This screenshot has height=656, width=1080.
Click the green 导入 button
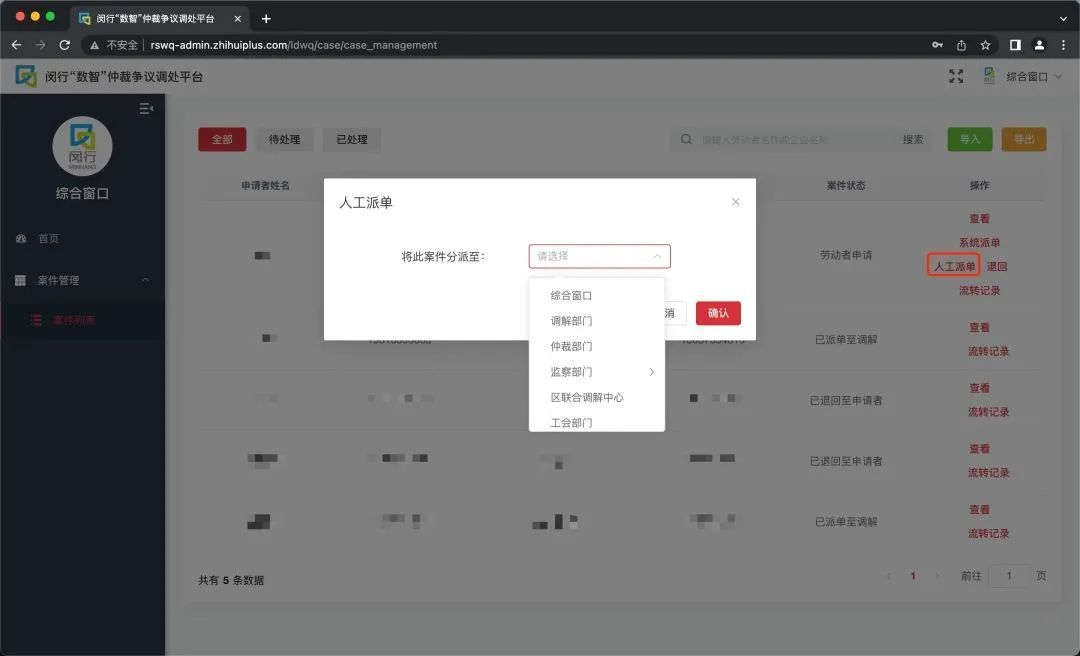(x=969, y=140)
